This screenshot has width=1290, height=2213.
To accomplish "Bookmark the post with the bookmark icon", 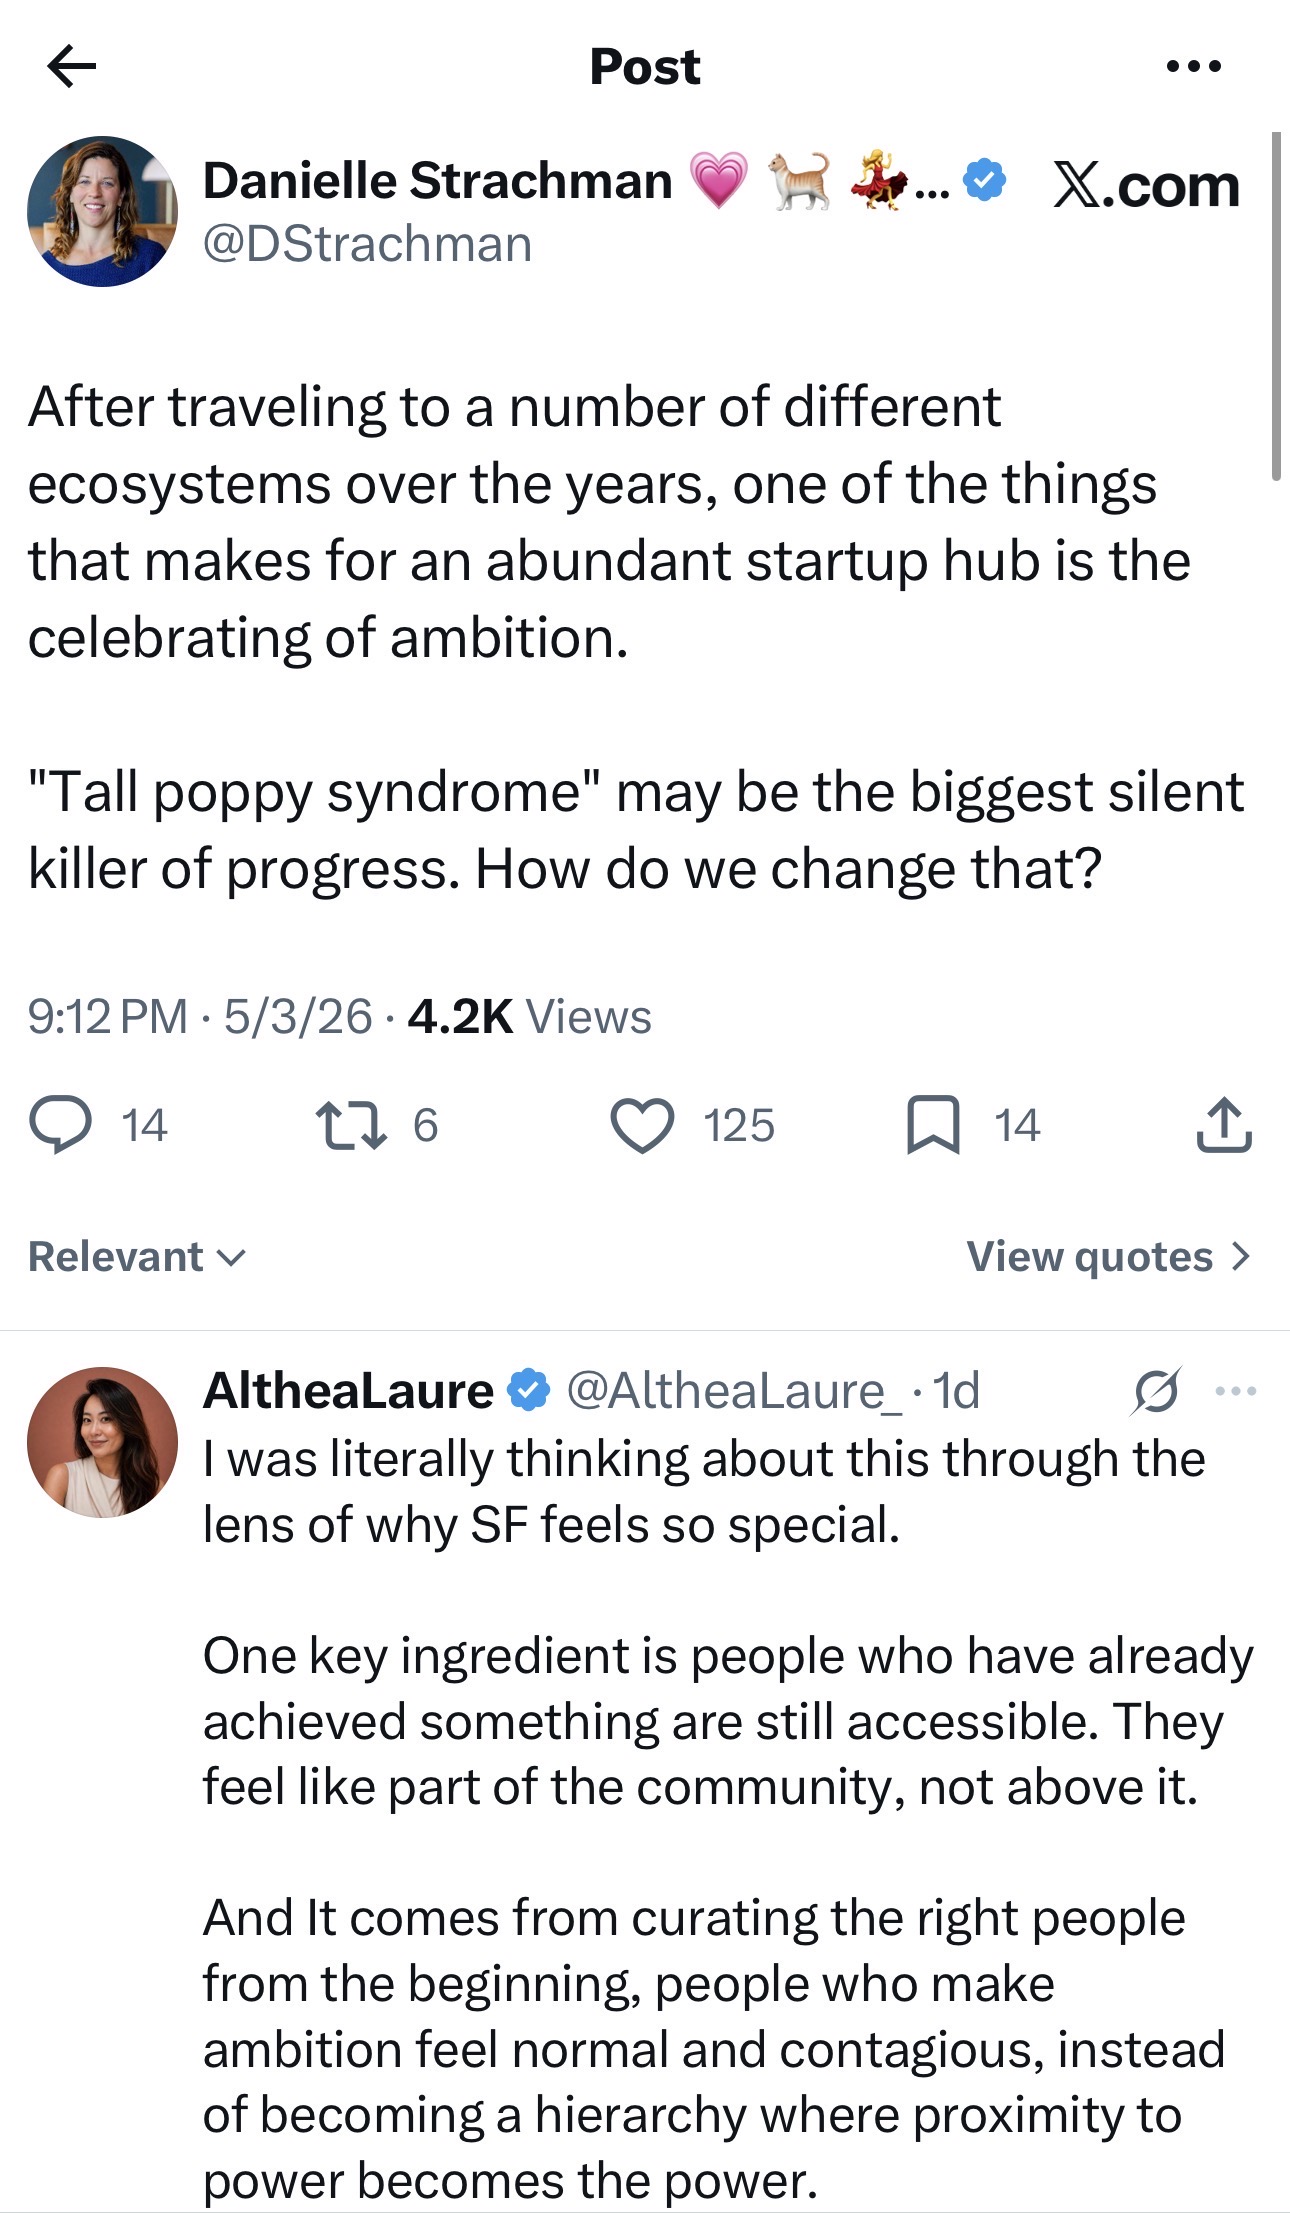I will click(933, 1125).
